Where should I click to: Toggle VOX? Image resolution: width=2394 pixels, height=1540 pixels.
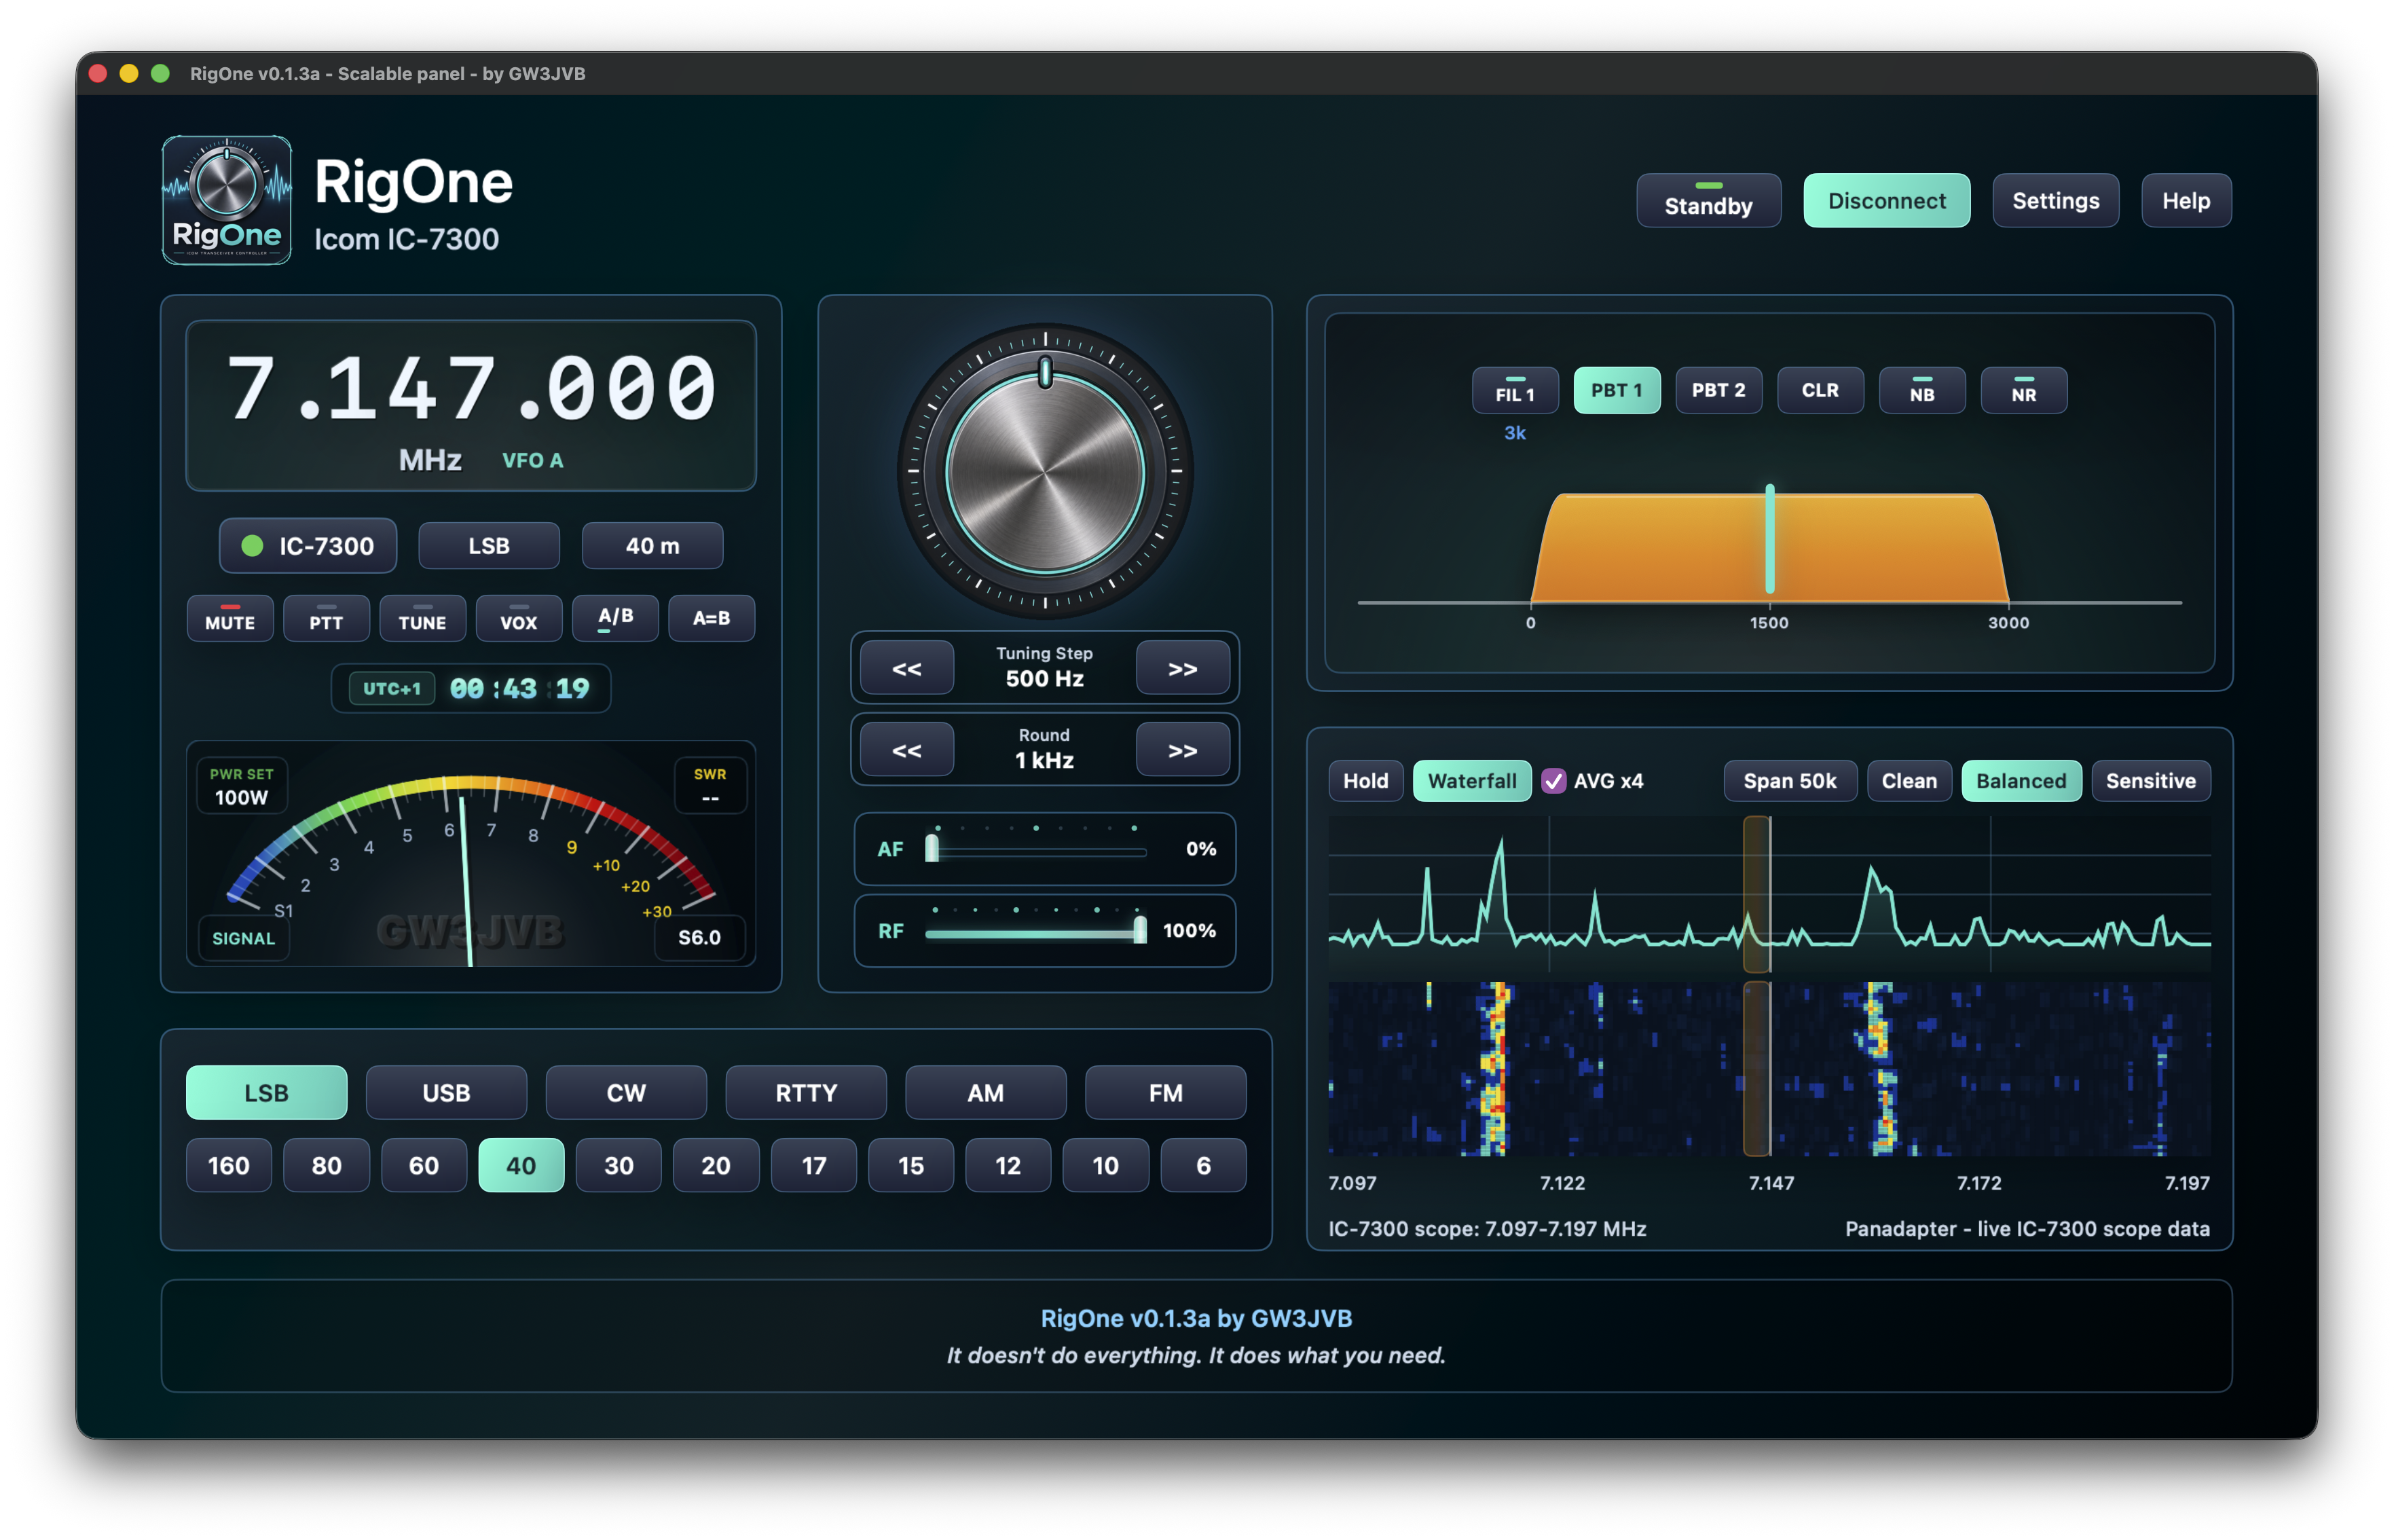click(x=518, y=618)
